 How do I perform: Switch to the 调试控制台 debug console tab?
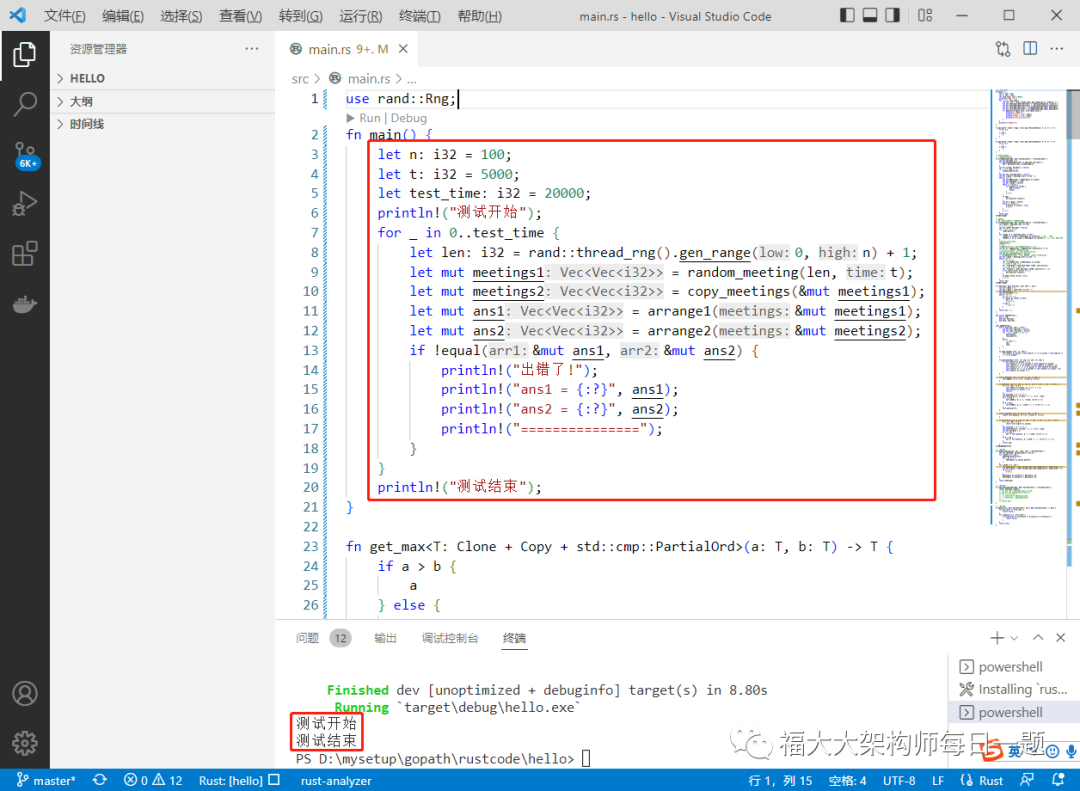point(450,638)
